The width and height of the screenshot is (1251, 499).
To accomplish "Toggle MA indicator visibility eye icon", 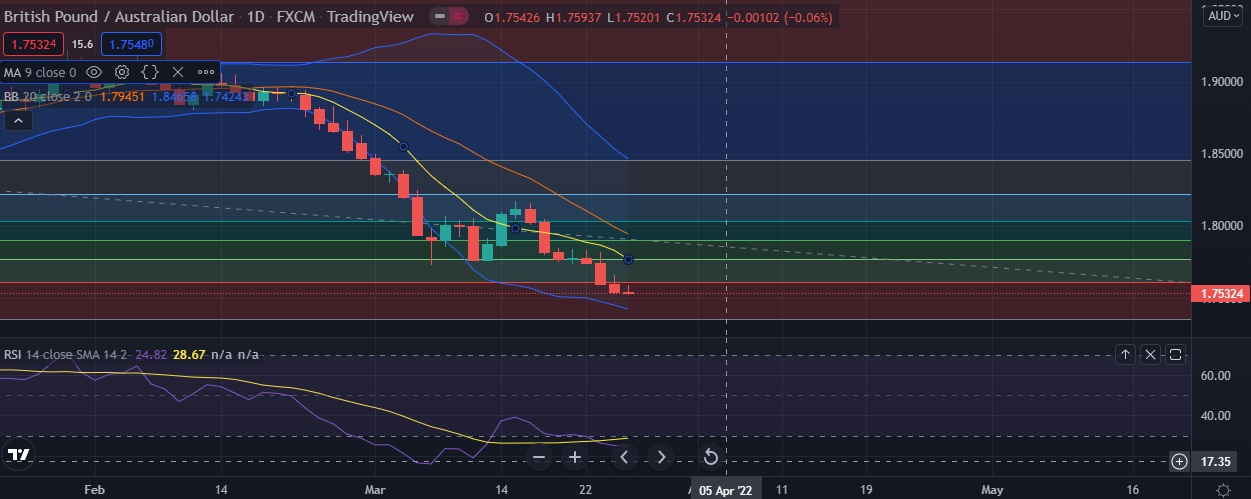I will 94,72.
